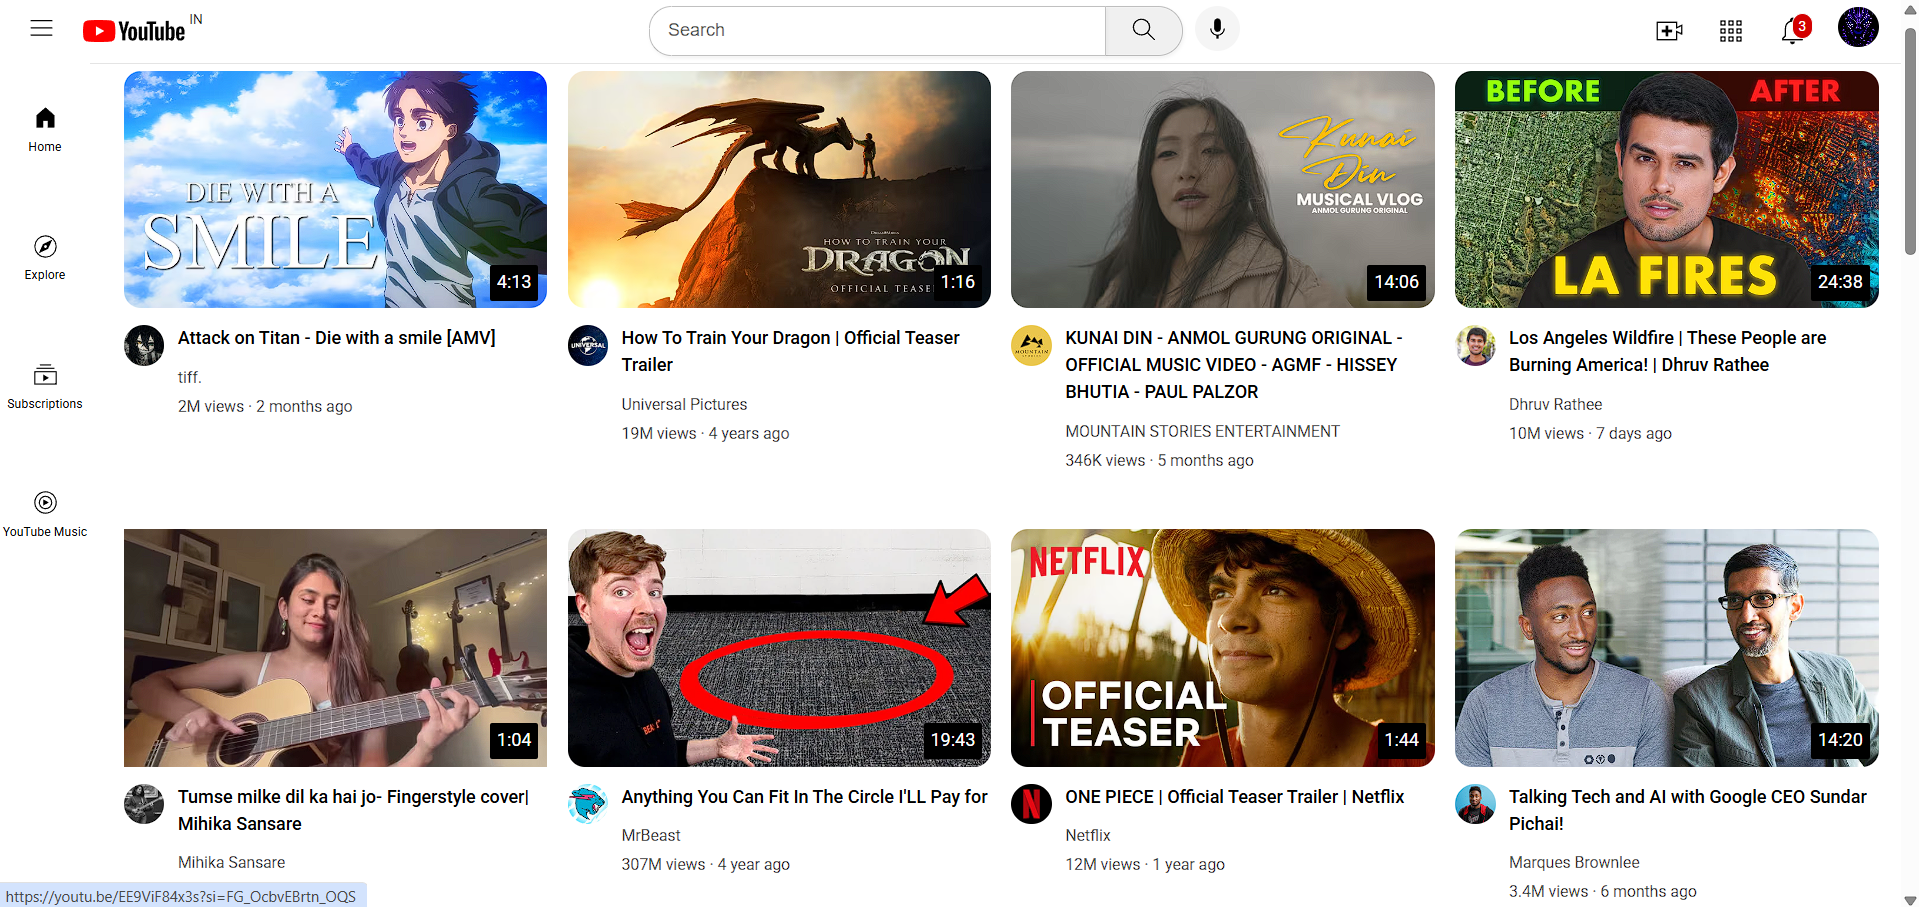Viewport: 1919px width, 907px height.
Task: Open title 'KUNAI DIN - ANMOL GURUNG ORIGINAL'
Action: [1234, 365]
